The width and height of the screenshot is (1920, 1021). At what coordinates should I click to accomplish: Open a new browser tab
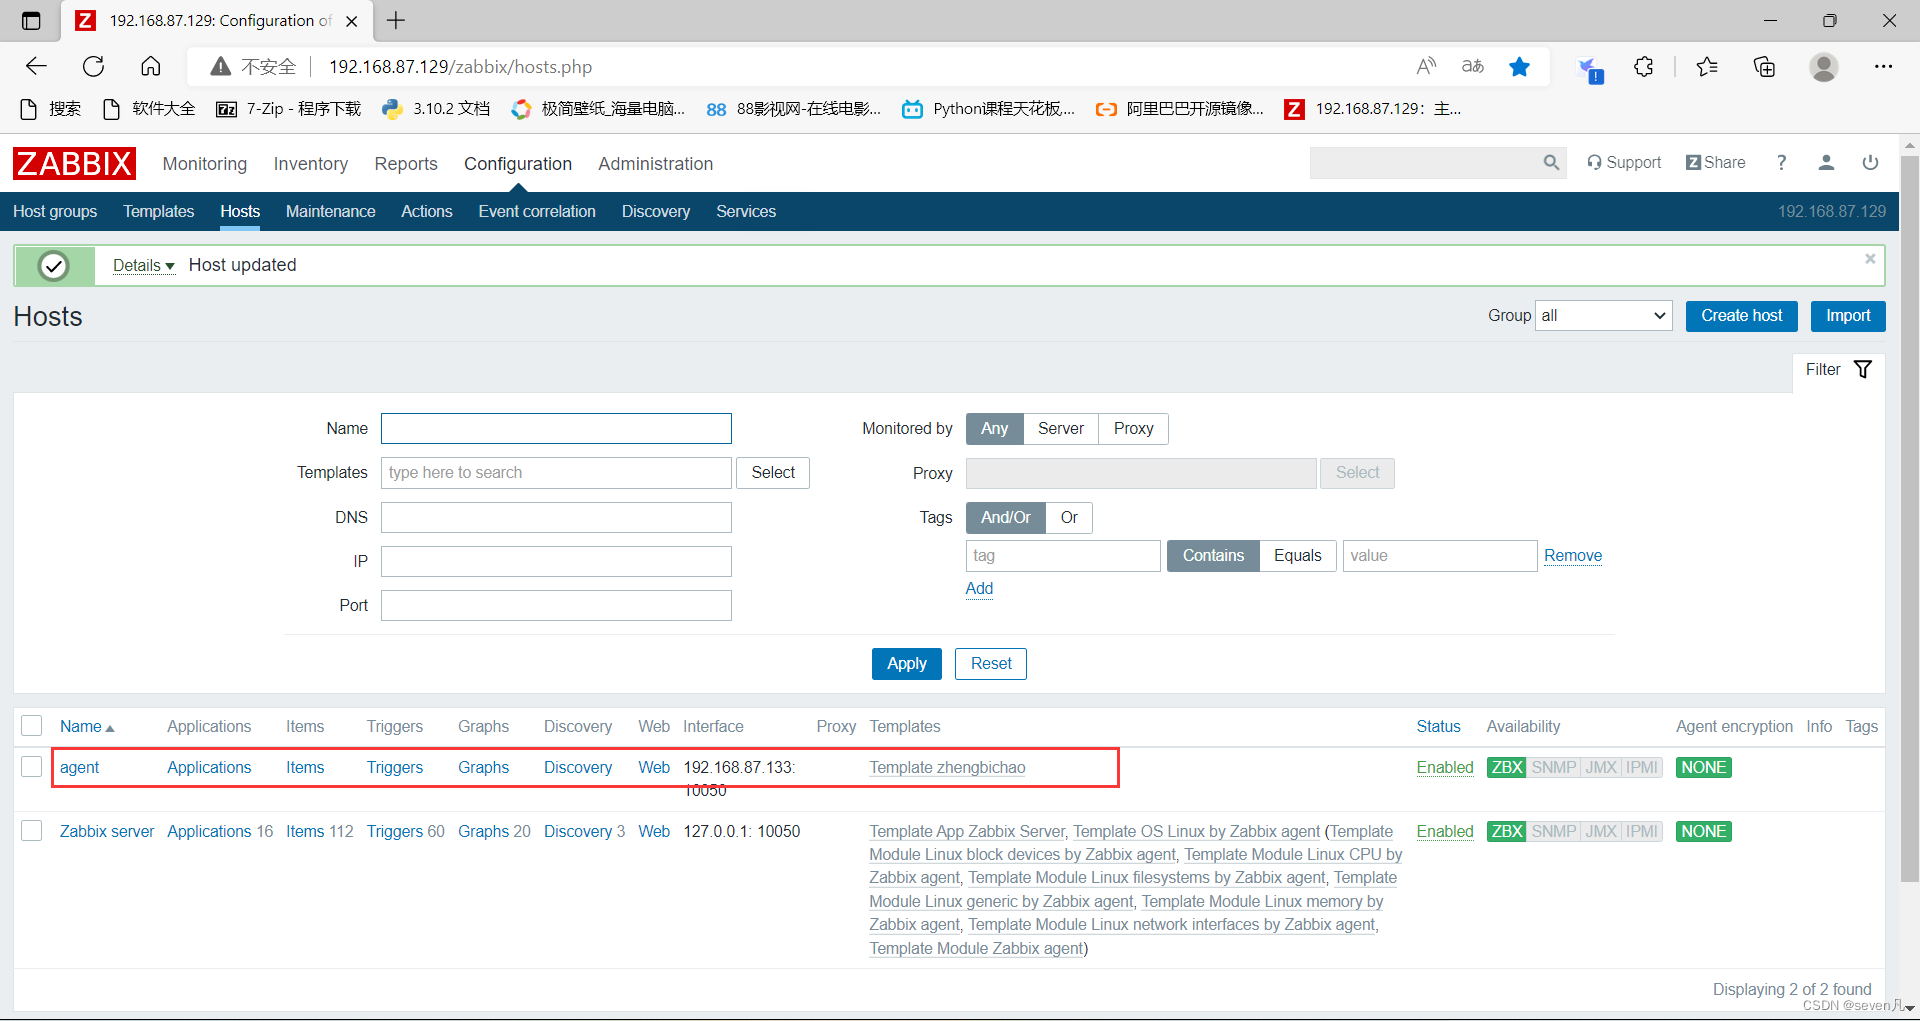397,20
